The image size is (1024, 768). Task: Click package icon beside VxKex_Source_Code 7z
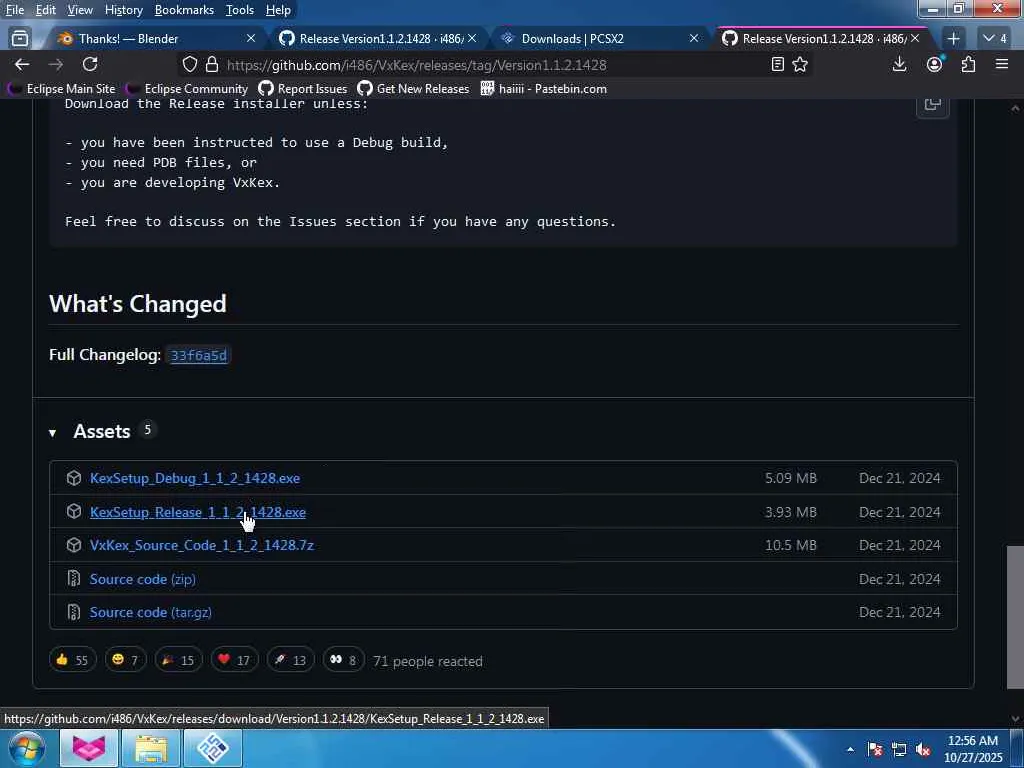(x=74, y=545)
